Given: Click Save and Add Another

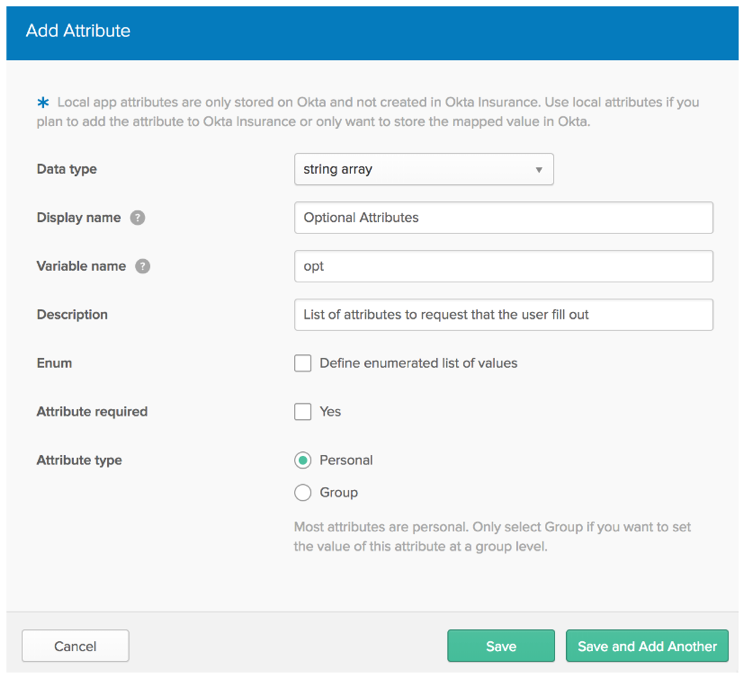Looking at the screenshot, I should coord(647,646).
